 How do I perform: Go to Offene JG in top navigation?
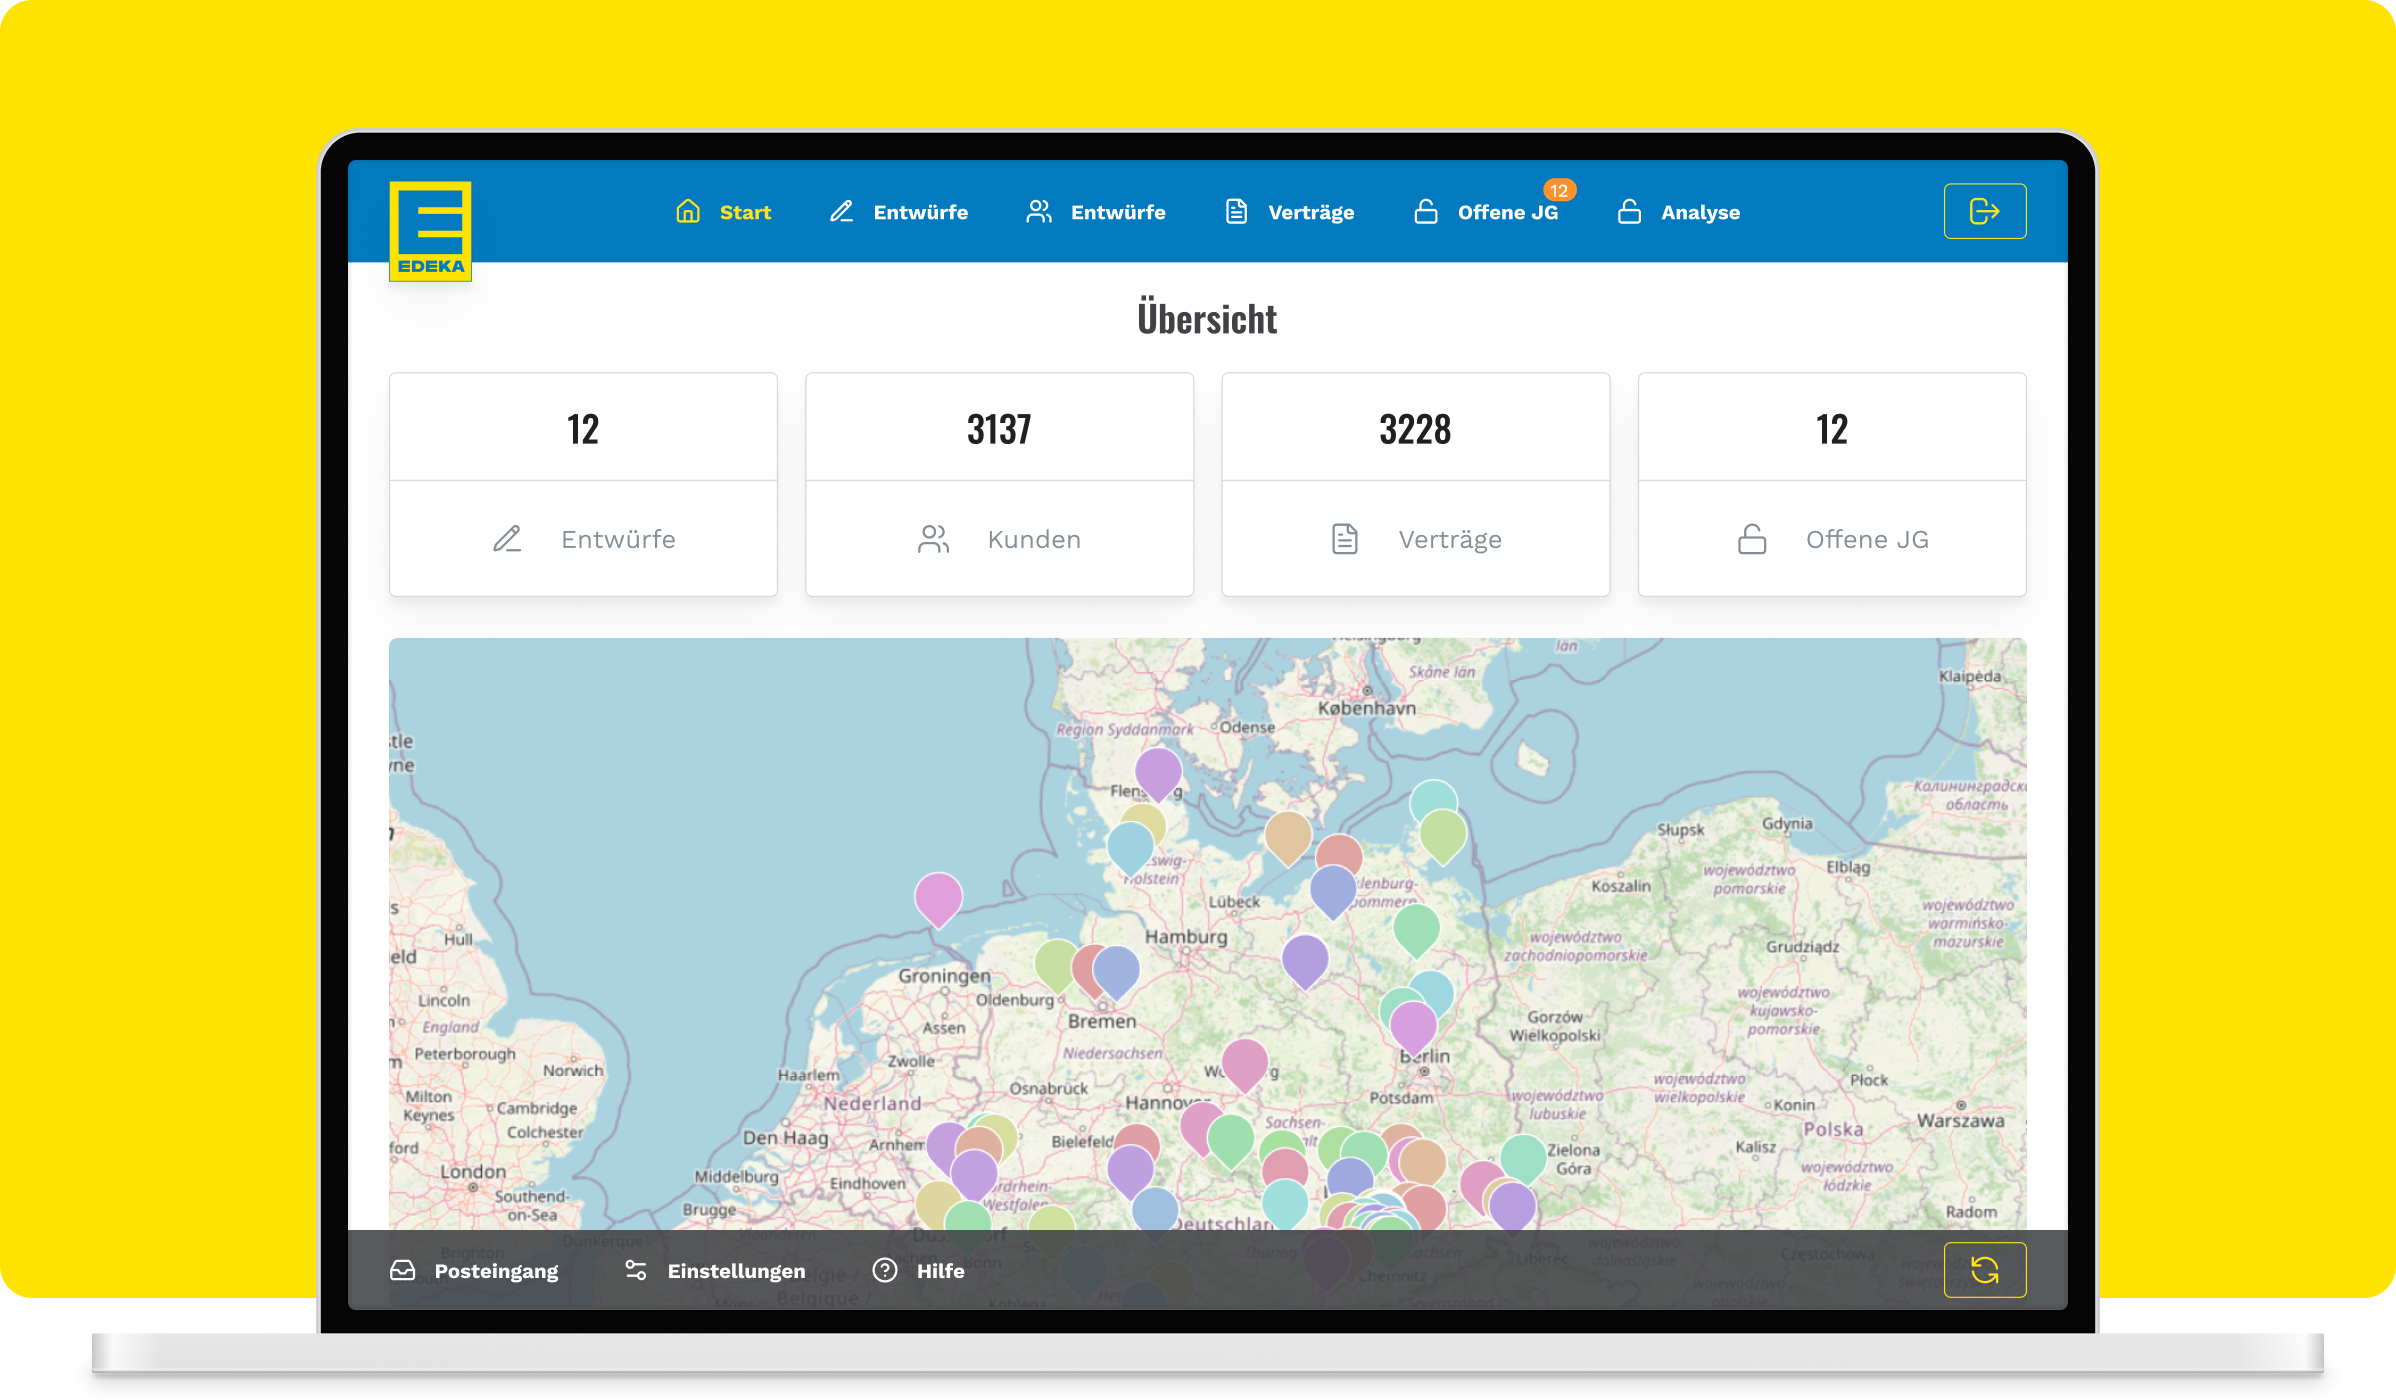[x=1486, y=212]
